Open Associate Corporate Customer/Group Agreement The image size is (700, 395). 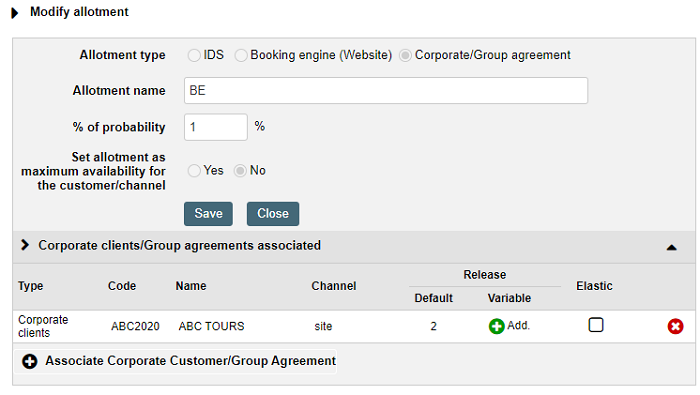[191, 361]
